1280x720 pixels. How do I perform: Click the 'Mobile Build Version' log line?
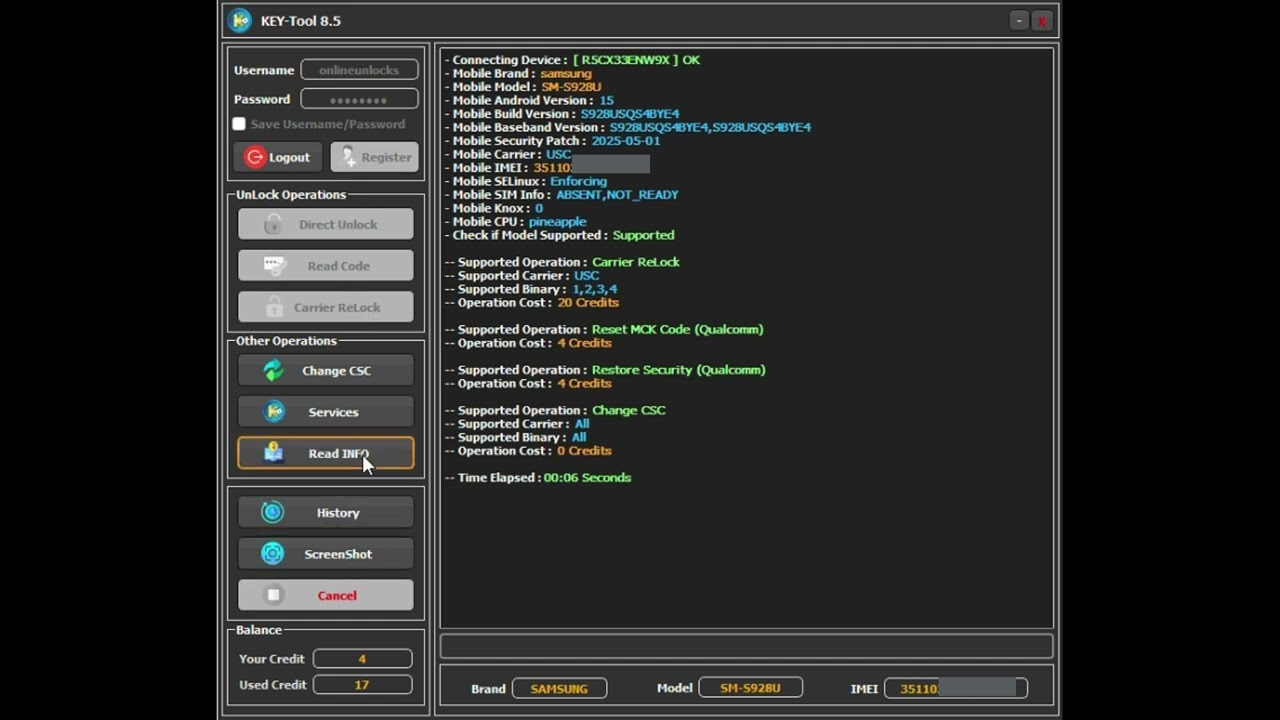point(562,114)
